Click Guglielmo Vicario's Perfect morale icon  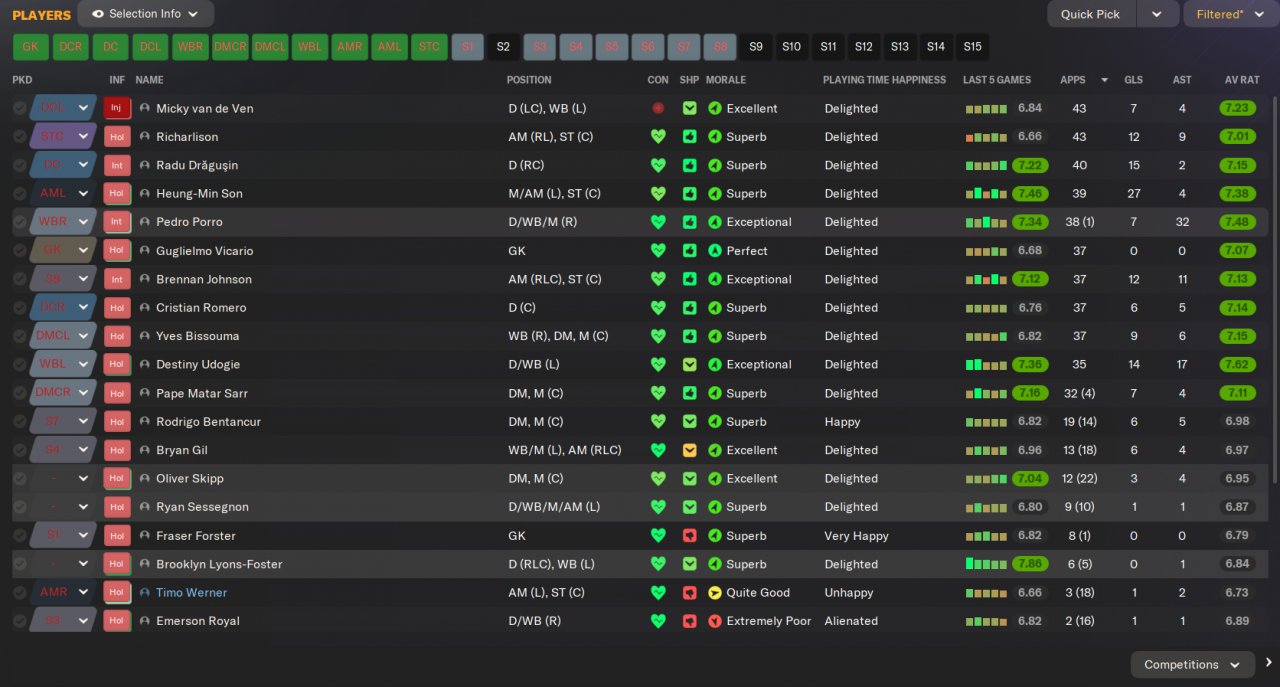tap(714, 251)
